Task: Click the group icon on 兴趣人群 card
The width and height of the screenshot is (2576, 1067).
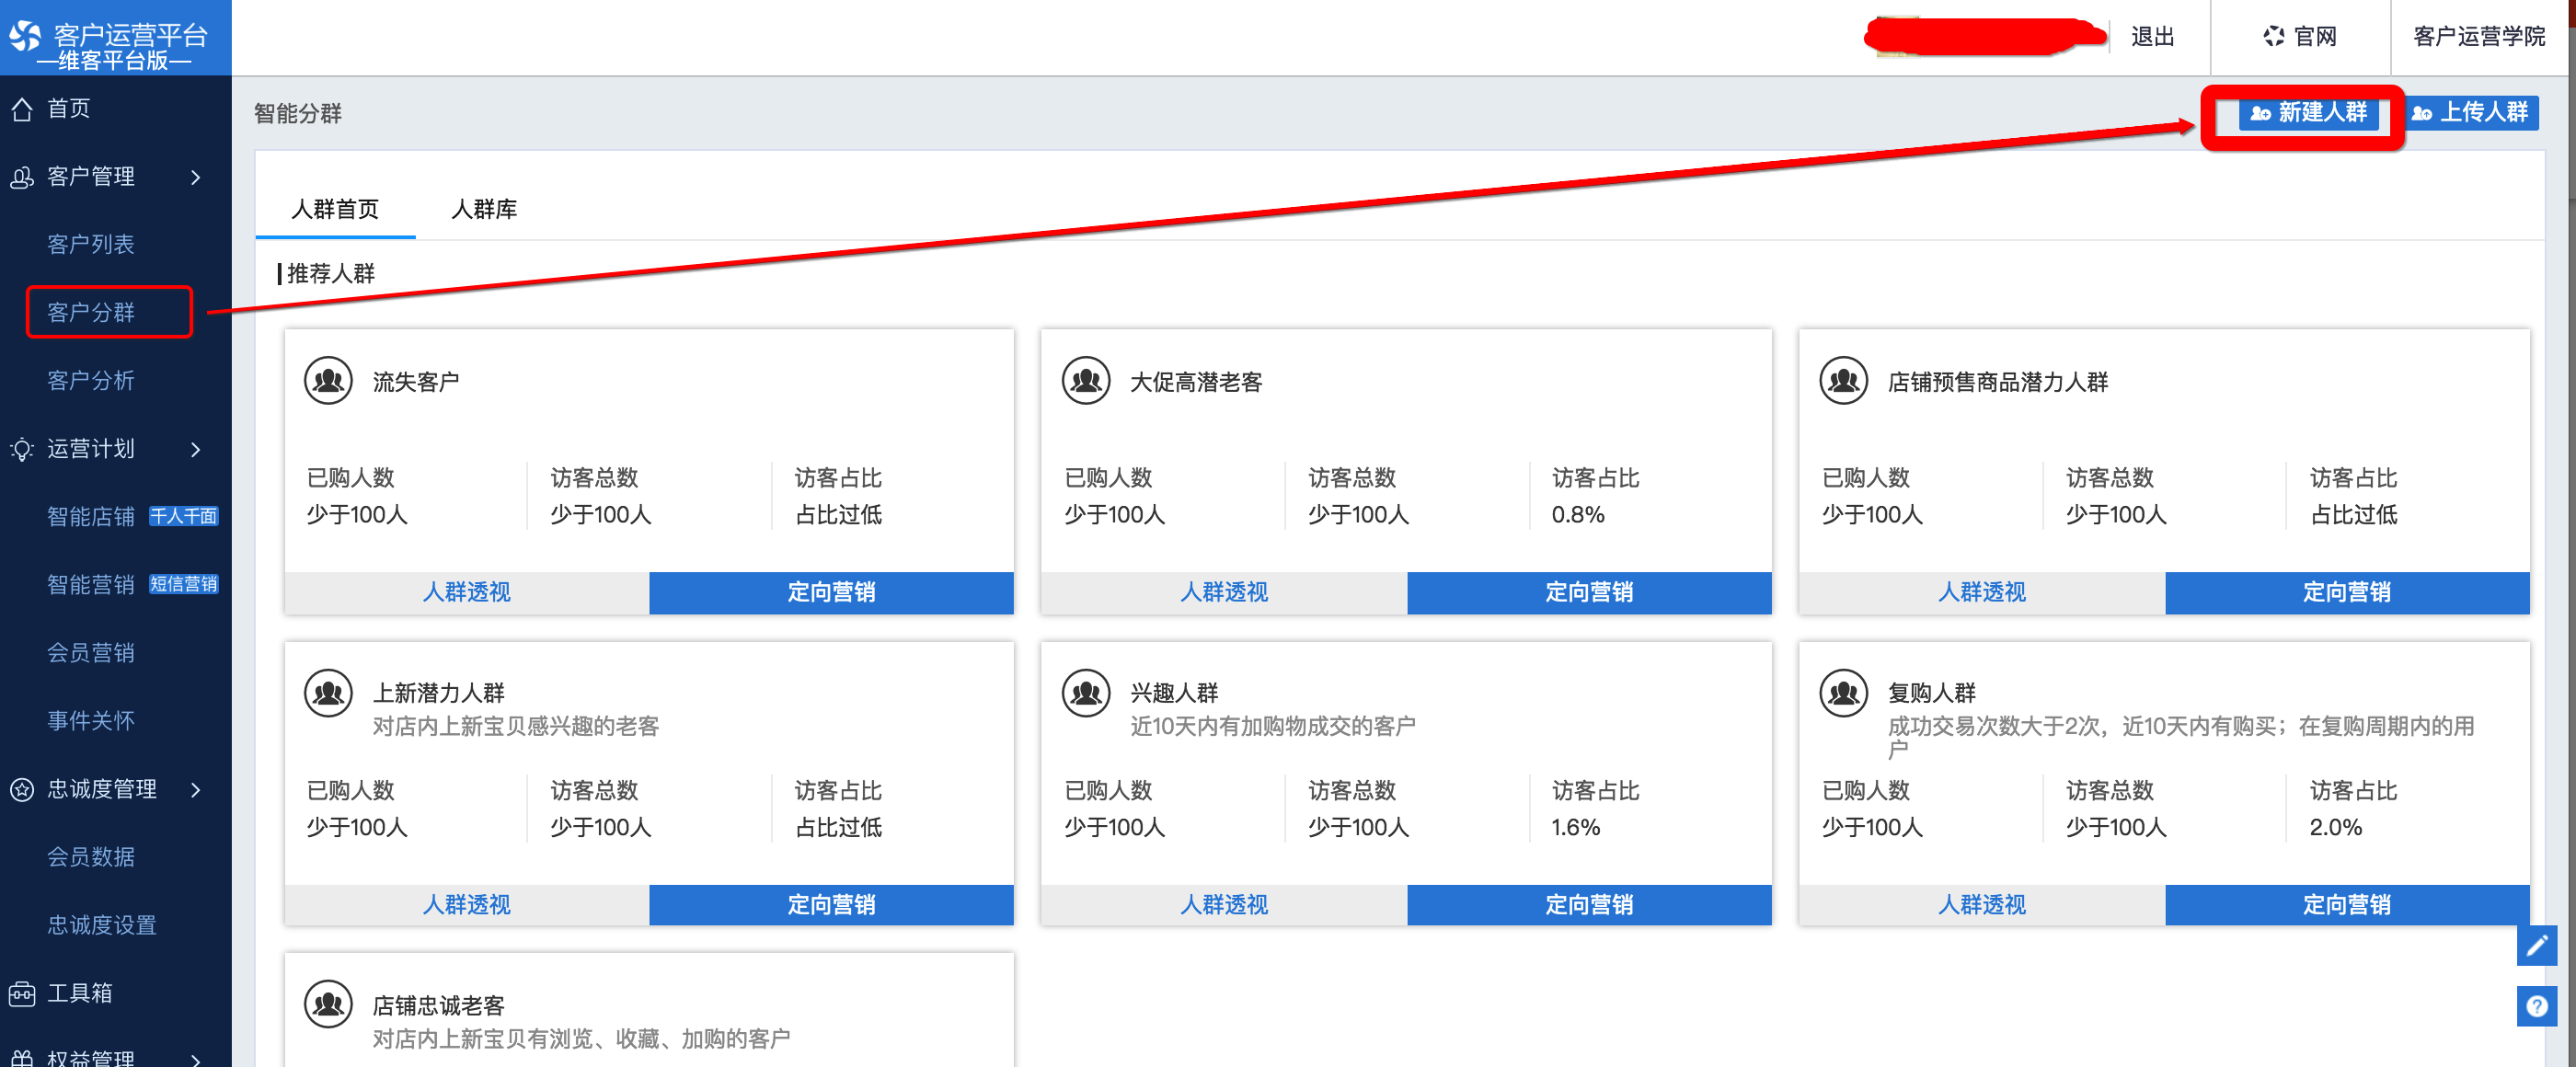Action: coord(1086,693)
